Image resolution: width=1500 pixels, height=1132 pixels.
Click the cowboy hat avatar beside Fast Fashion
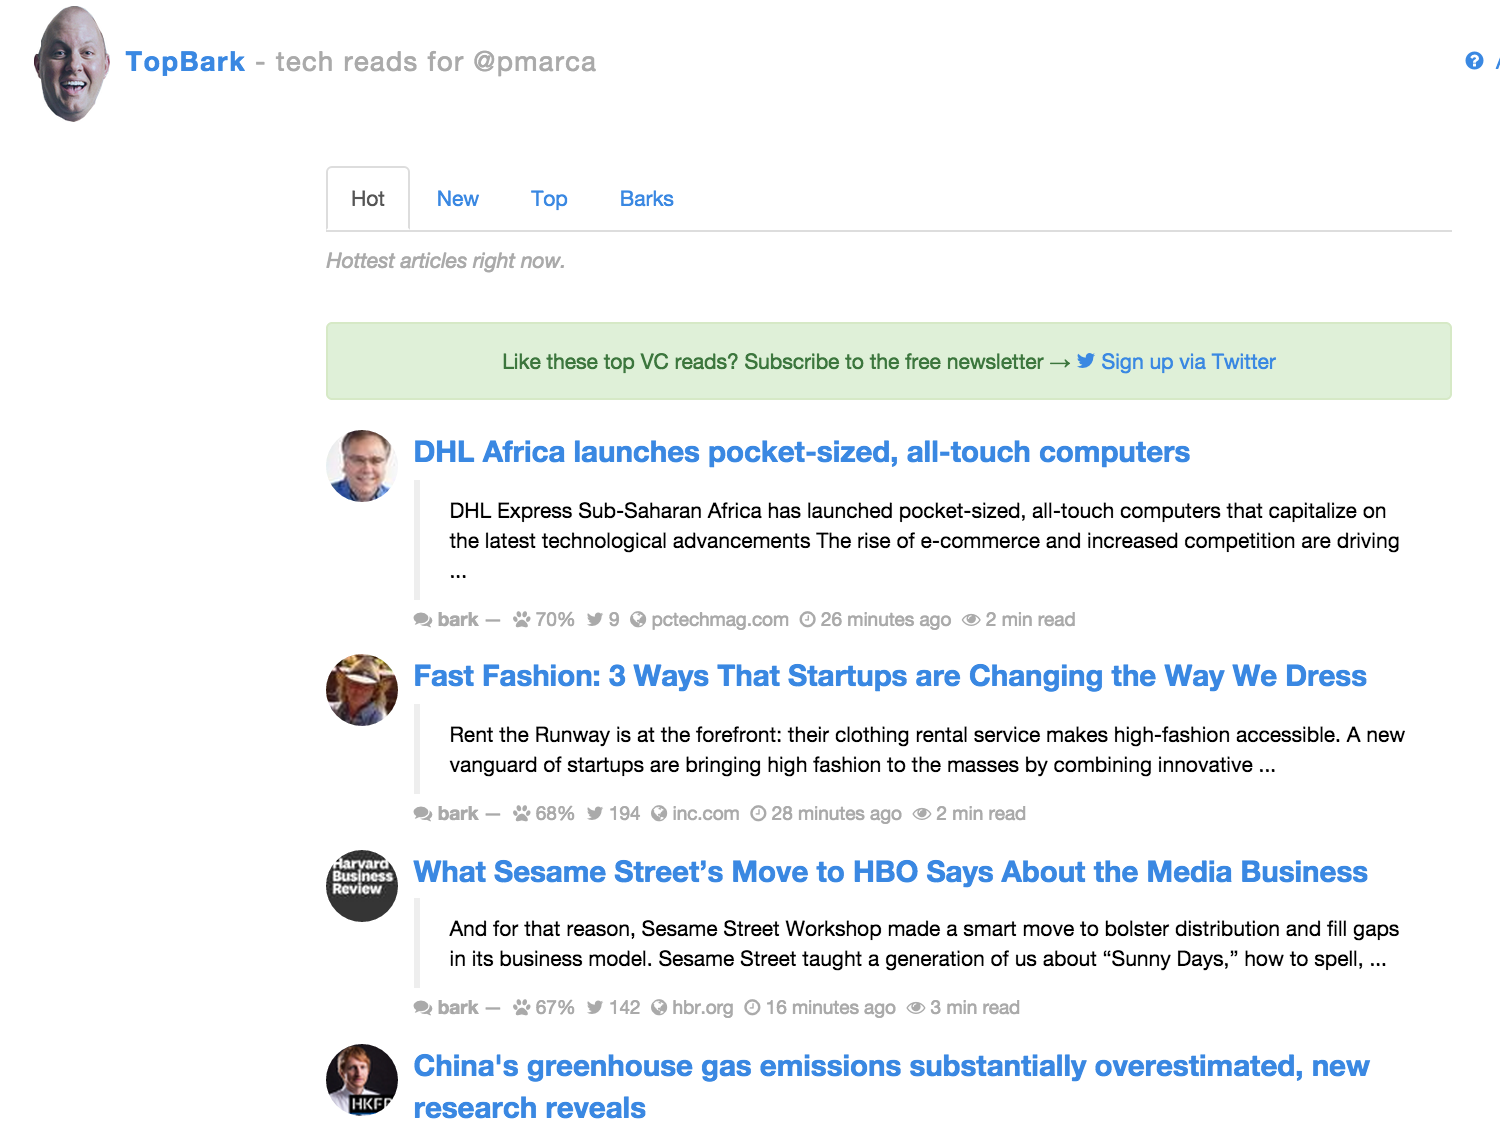click(362, 690)
